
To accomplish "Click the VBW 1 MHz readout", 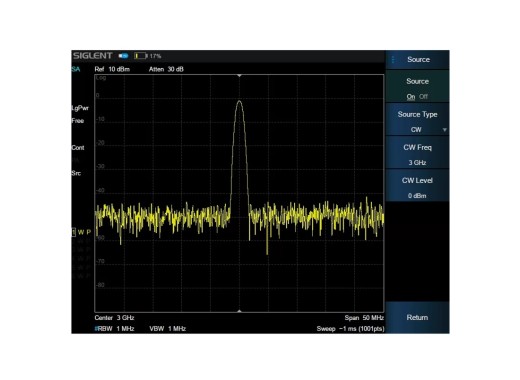I will click(x=167, y=329).
